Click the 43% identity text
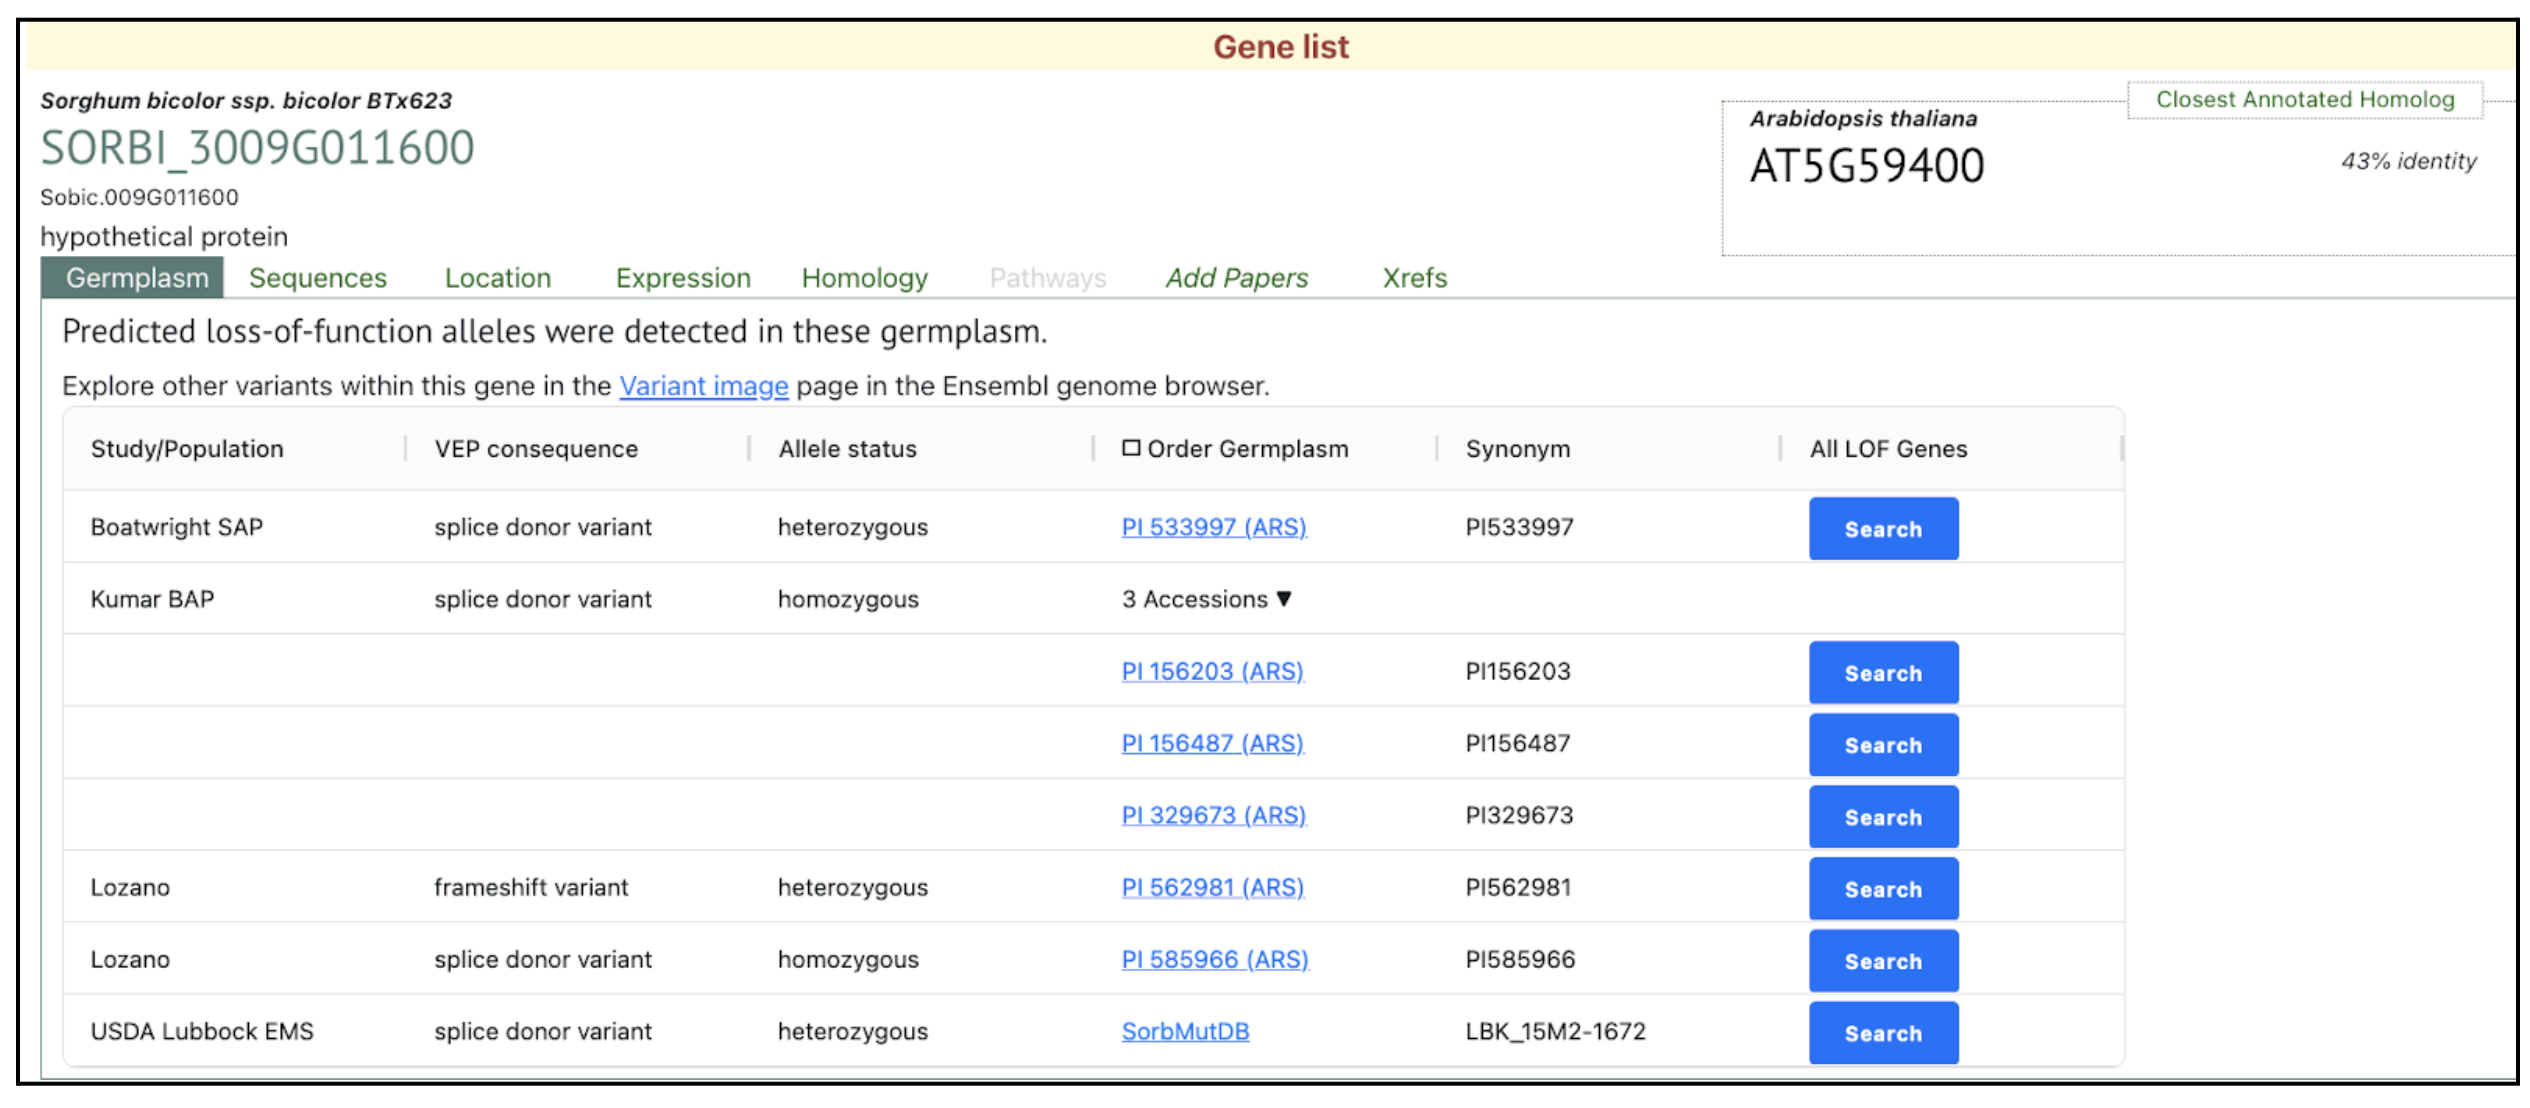Image resolution: width=2530 pixels, height=1108 pixels. (x=2408, y=161)
